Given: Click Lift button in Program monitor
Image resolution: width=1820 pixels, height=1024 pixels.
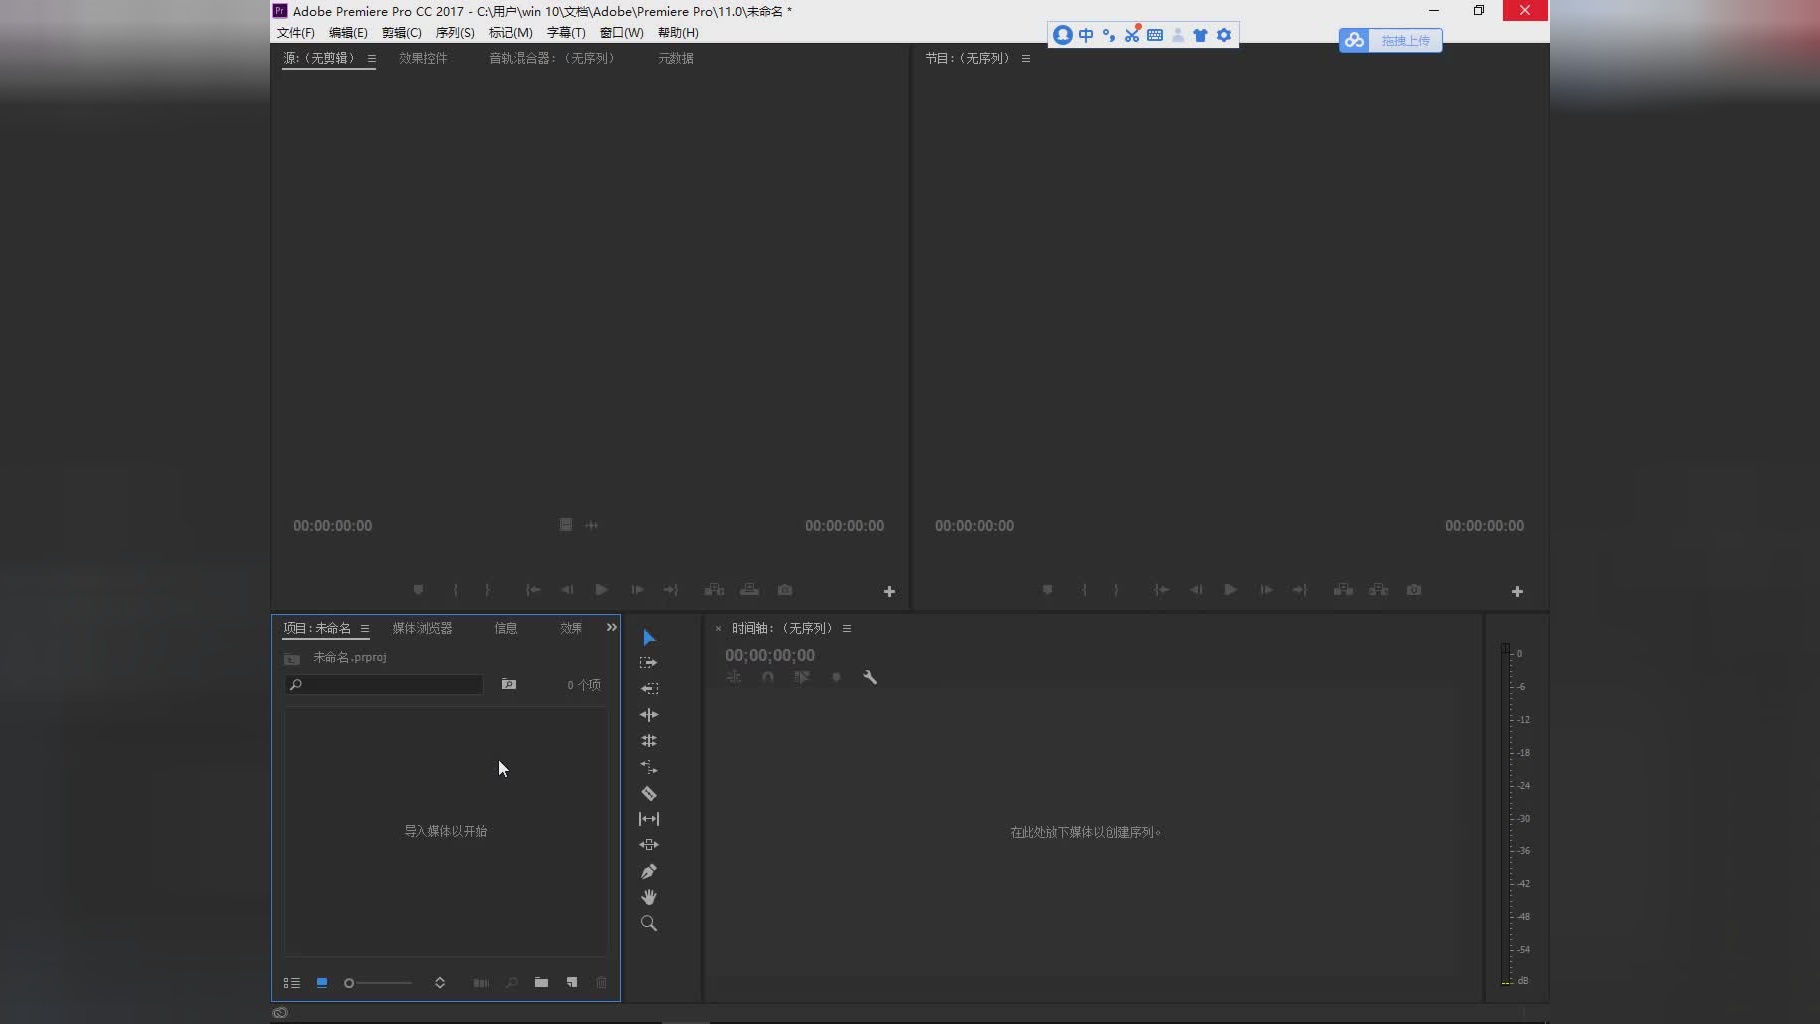Looking at the screenshot, I should (x=1343, y=590).
